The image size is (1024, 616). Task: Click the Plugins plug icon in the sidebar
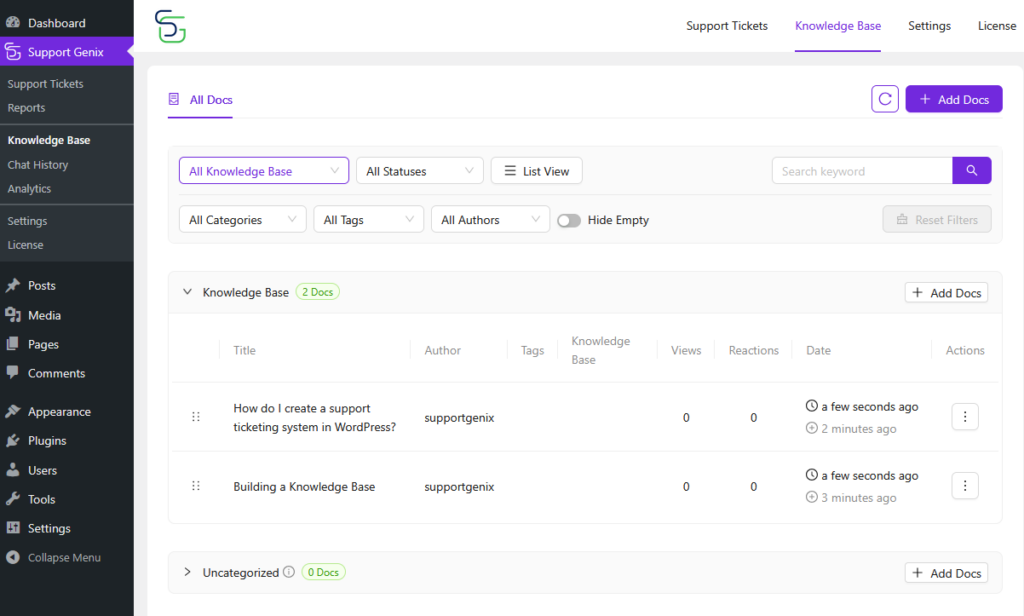pyautogui.click(x=16, y=441)
